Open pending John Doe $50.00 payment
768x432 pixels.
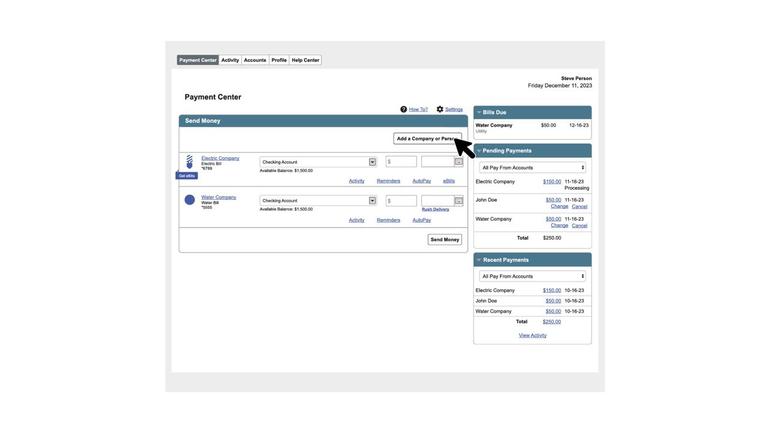pos(553,200)
